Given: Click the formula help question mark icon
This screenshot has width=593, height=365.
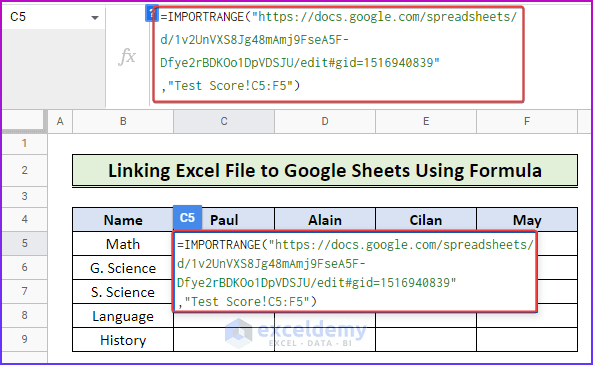Looking at the screenshot, I should [151, 14].
